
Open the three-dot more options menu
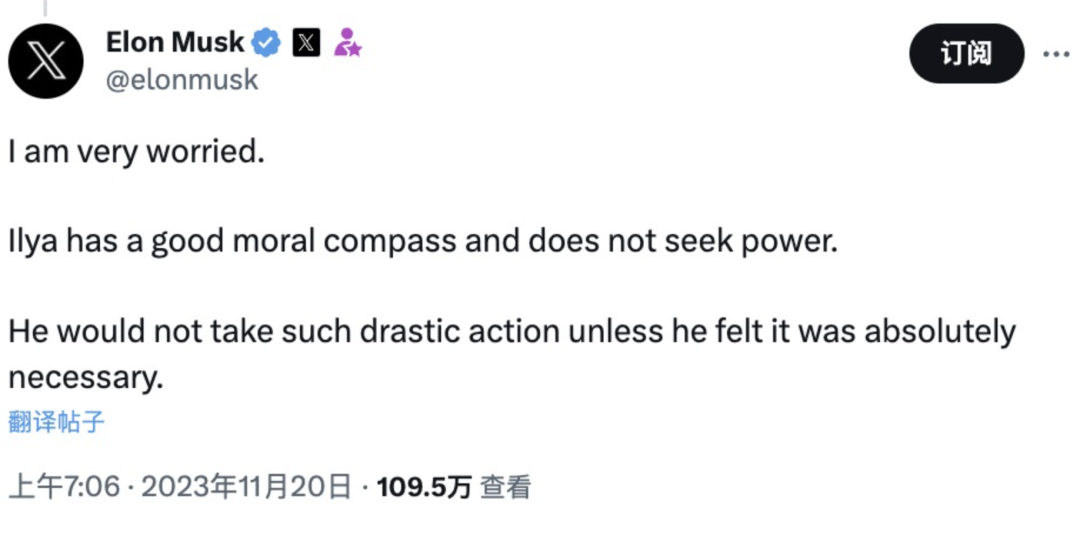tap(1056, 54)
